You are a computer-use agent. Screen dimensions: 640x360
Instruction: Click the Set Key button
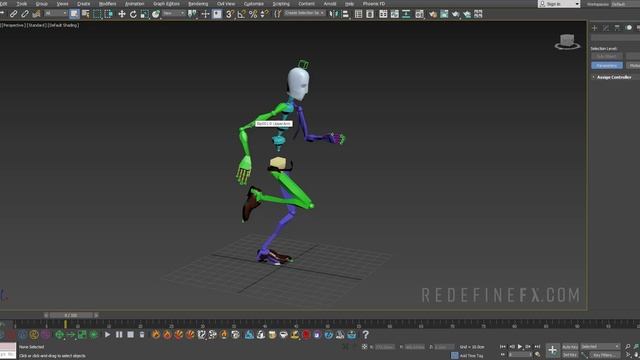(570, 355)
